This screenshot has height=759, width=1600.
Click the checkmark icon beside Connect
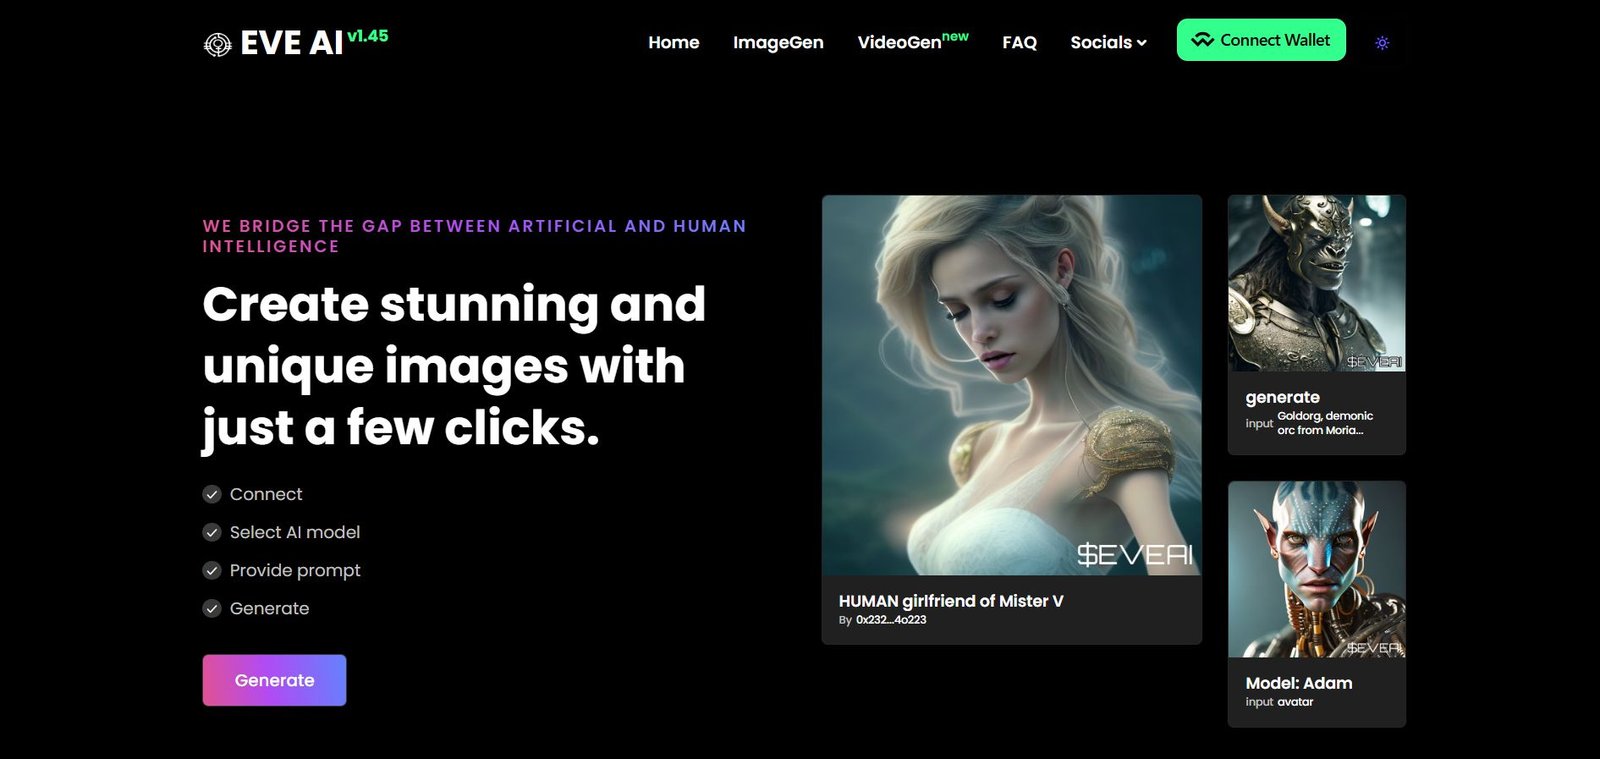(212, 494)
